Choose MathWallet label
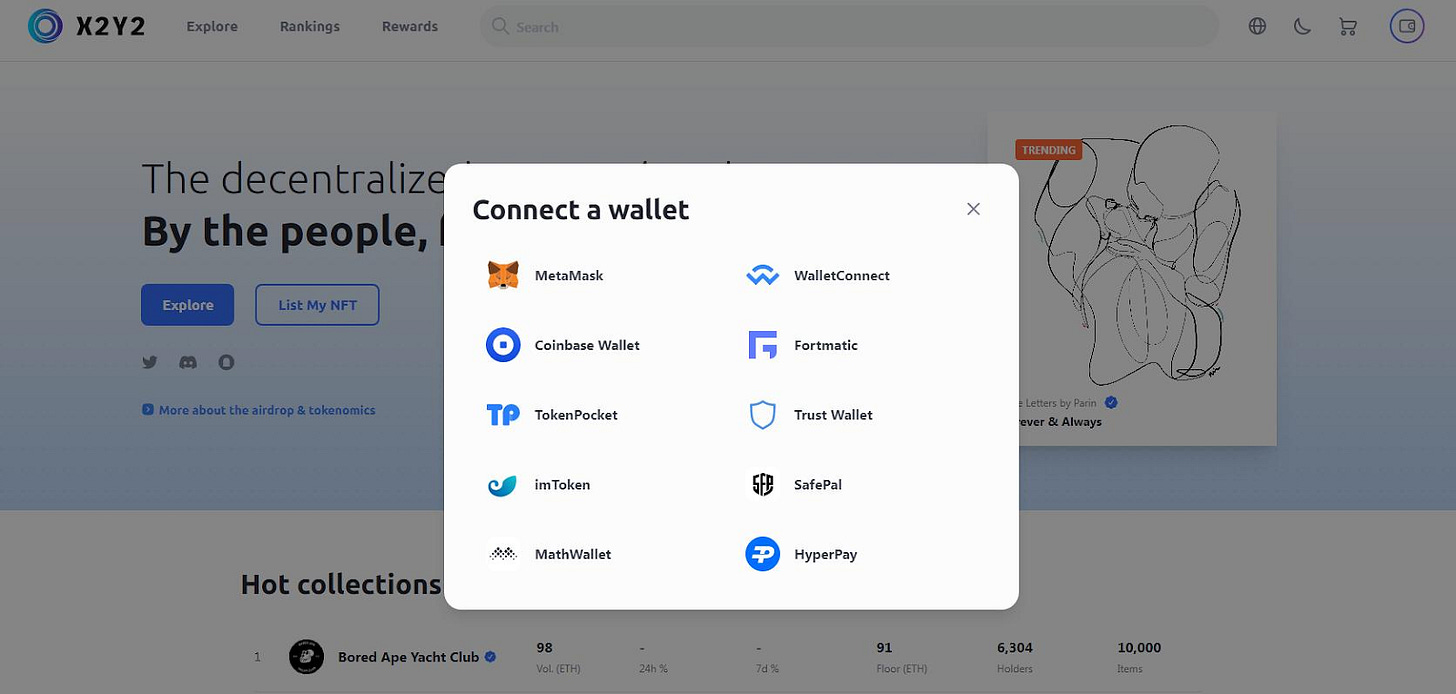The height and width of the screenshot is (694, 1456). (573, 554)
